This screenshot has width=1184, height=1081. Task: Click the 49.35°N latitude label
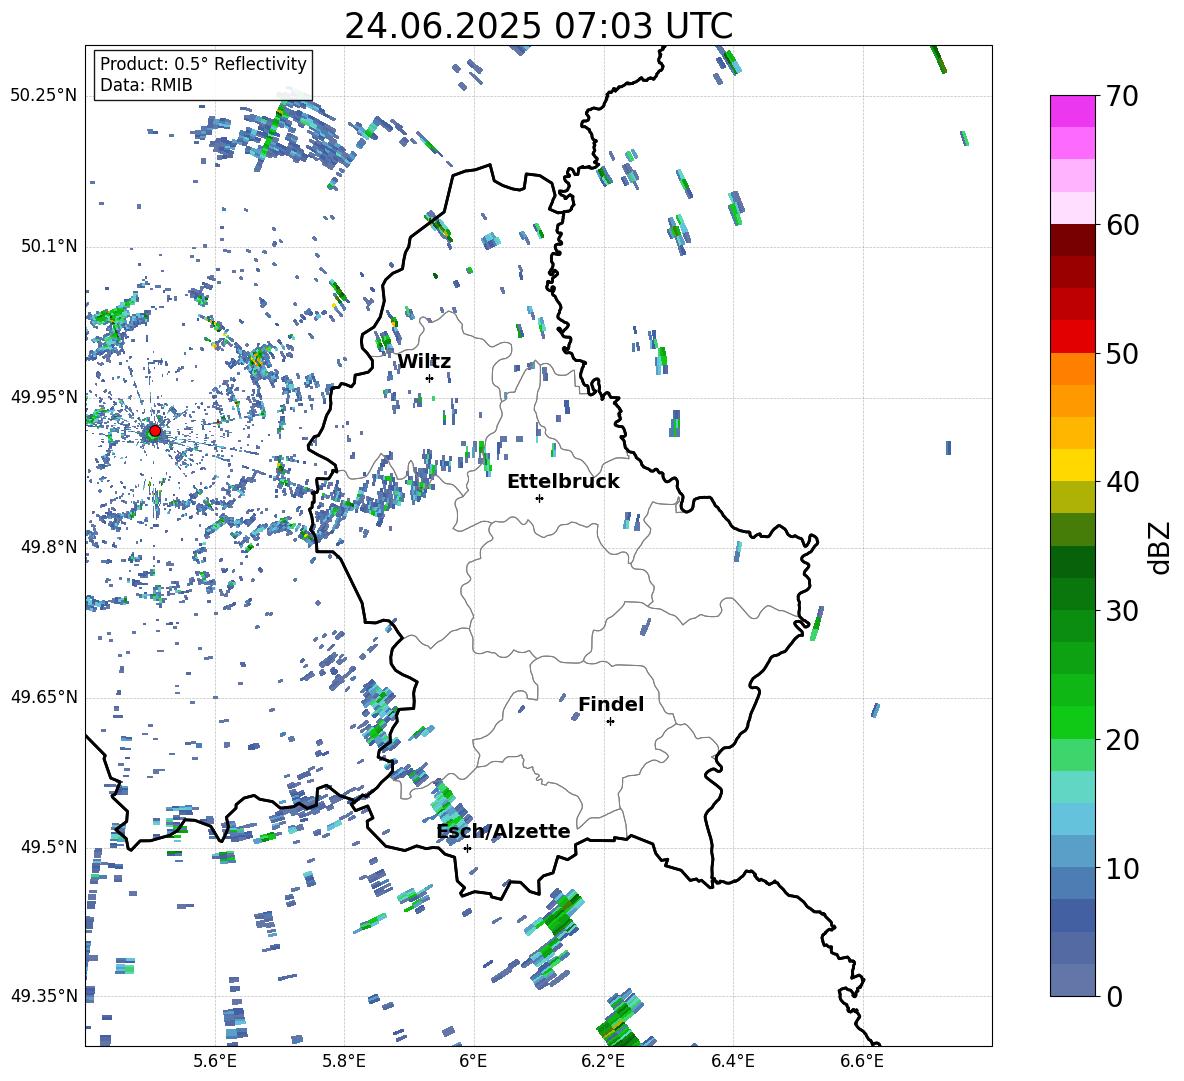[44, 996]
